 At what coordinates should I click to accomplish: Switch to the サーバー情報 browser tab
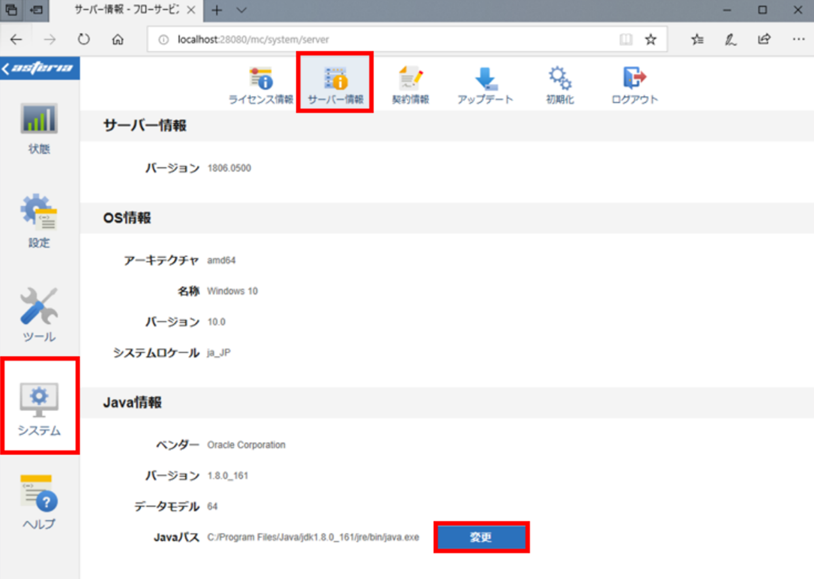point(126,10)
